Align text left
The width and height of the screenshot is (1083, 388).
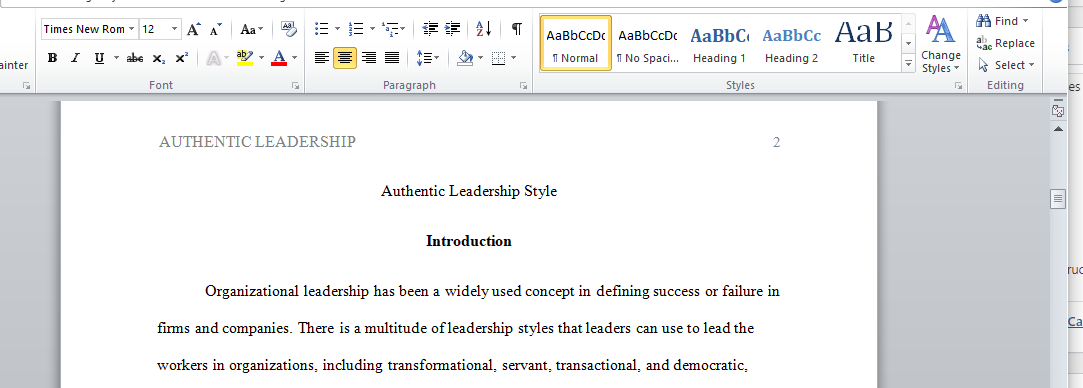pyautogui.click(x=322, y=58)
